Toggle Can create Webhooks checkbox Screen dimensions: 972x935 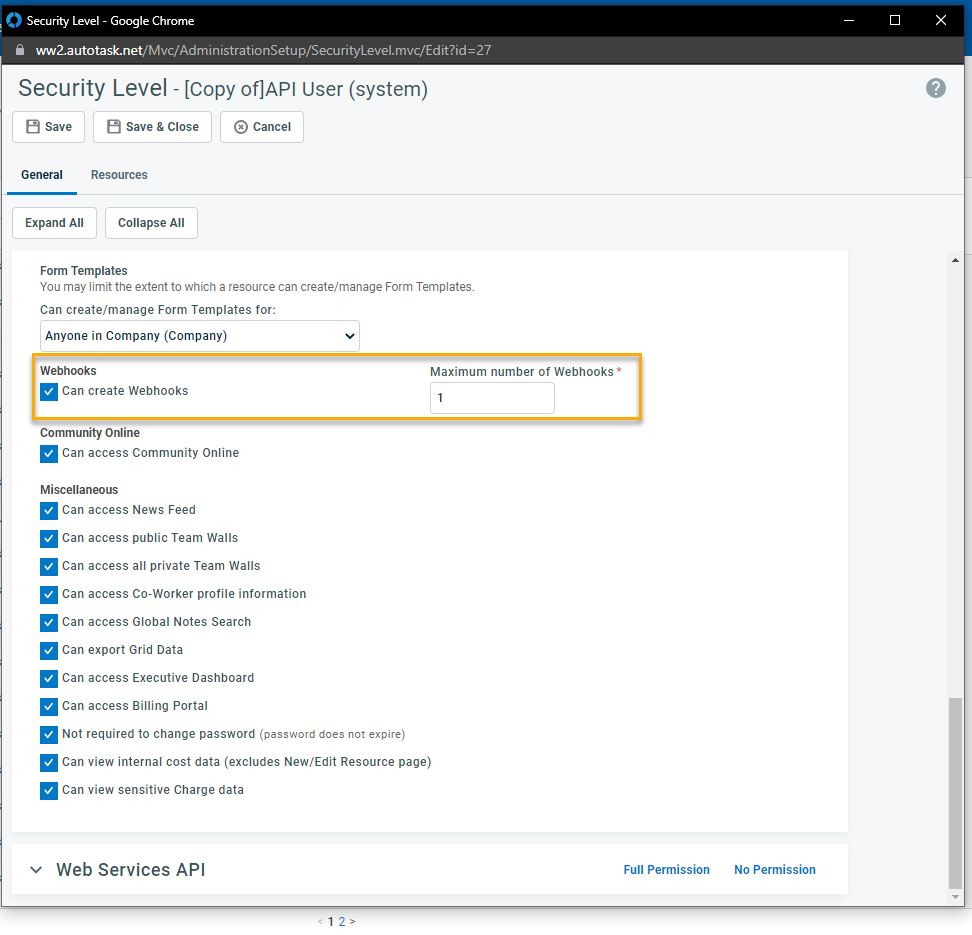tap(49, 392)
